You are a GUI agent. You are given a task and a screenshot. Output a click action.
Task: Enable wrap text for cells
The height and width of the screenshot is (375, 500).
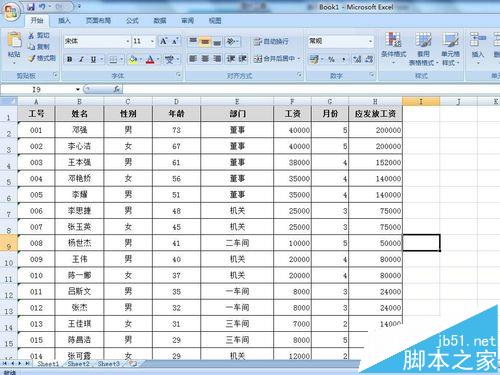click(x=271, y=41)
